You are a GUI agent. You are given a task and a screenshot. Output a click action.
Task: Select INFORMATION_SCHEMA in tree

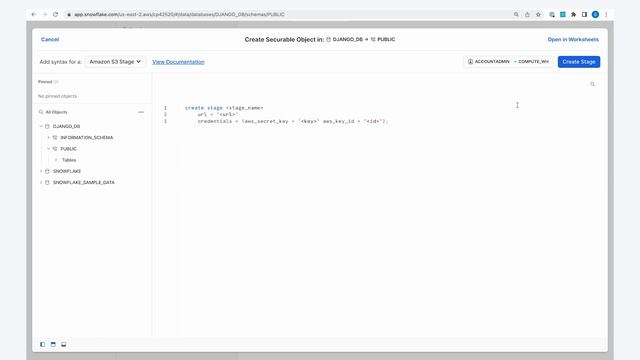click(87, 138)
